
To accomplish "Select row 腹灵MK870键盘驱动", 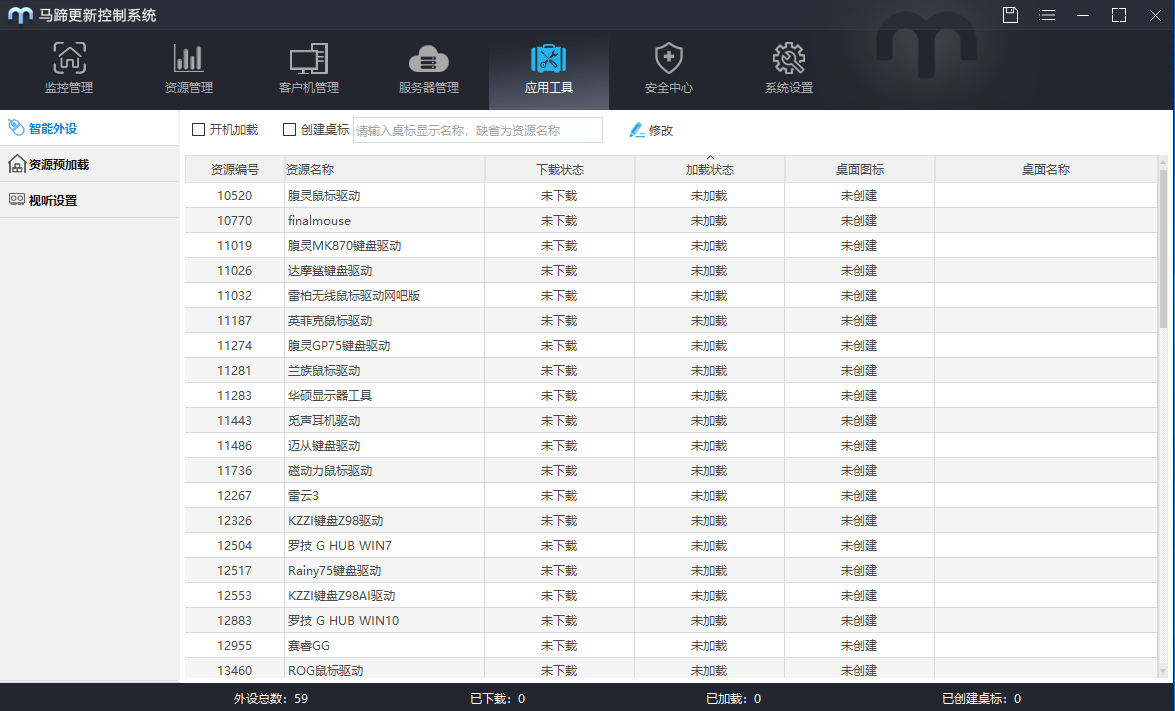I will (671, 246).
